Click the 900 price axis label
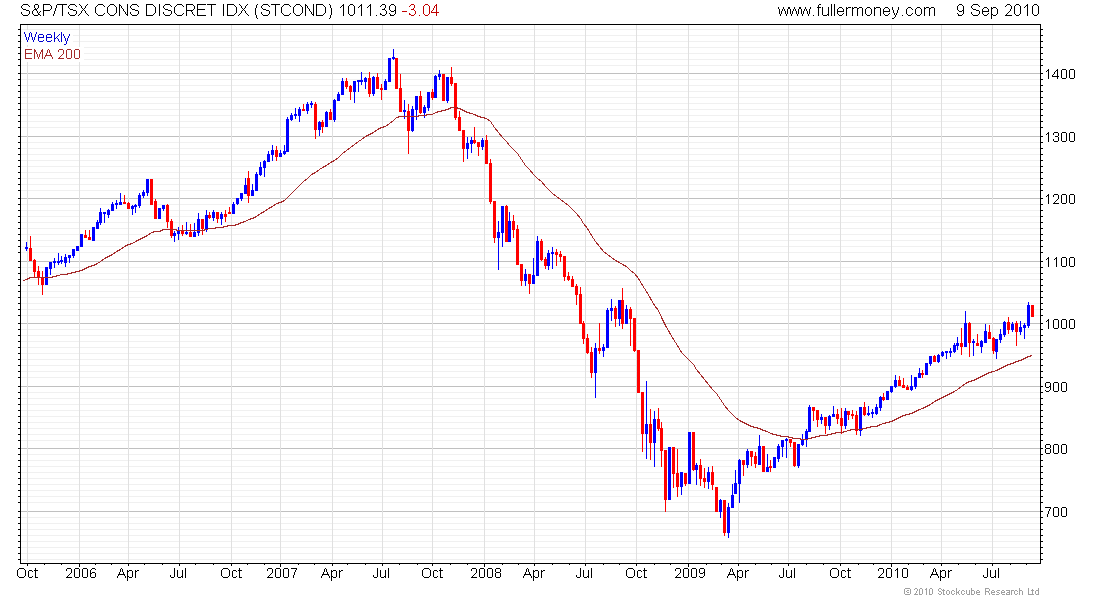 1056,387
